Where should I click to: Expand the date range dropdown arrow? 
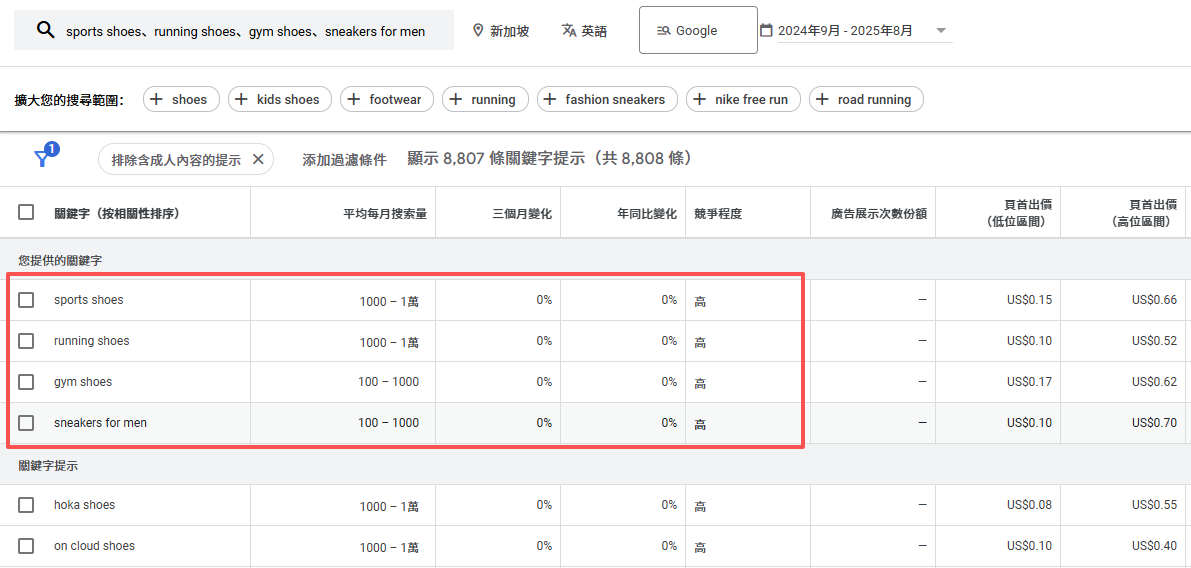click(940, 30)
